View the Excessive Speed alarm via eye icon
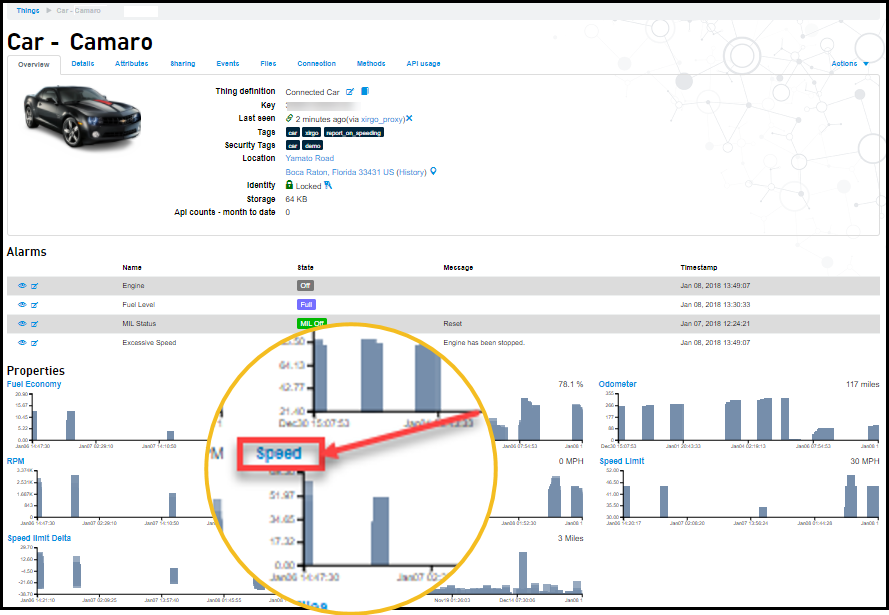The image size is (889, 615). (x=22, y=342)
